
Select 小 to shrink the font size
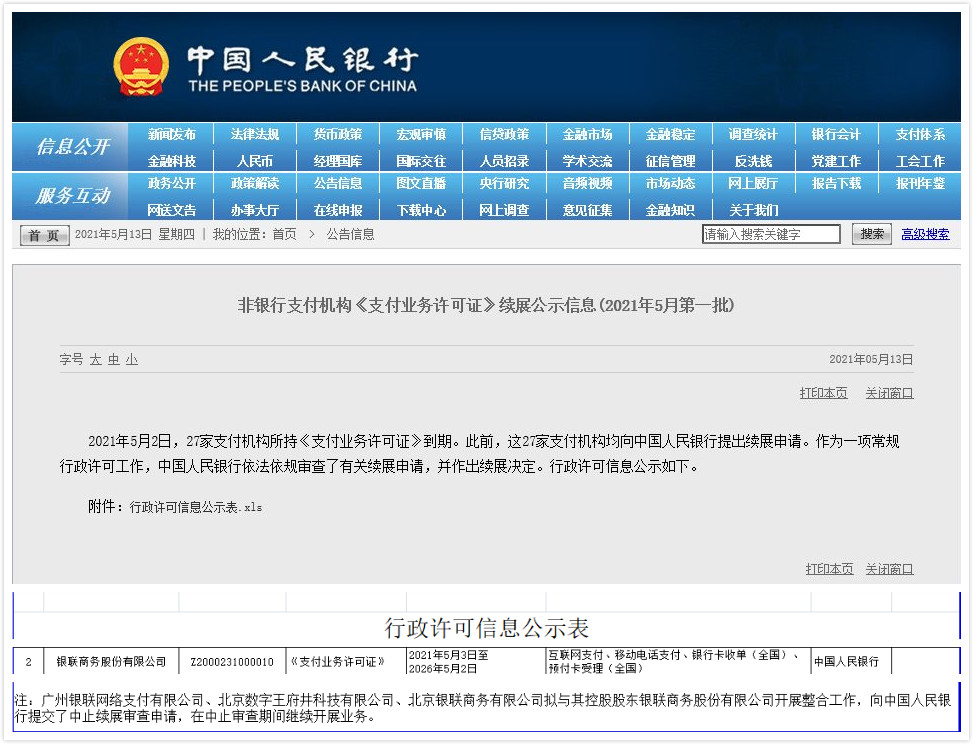click(132, 359)
